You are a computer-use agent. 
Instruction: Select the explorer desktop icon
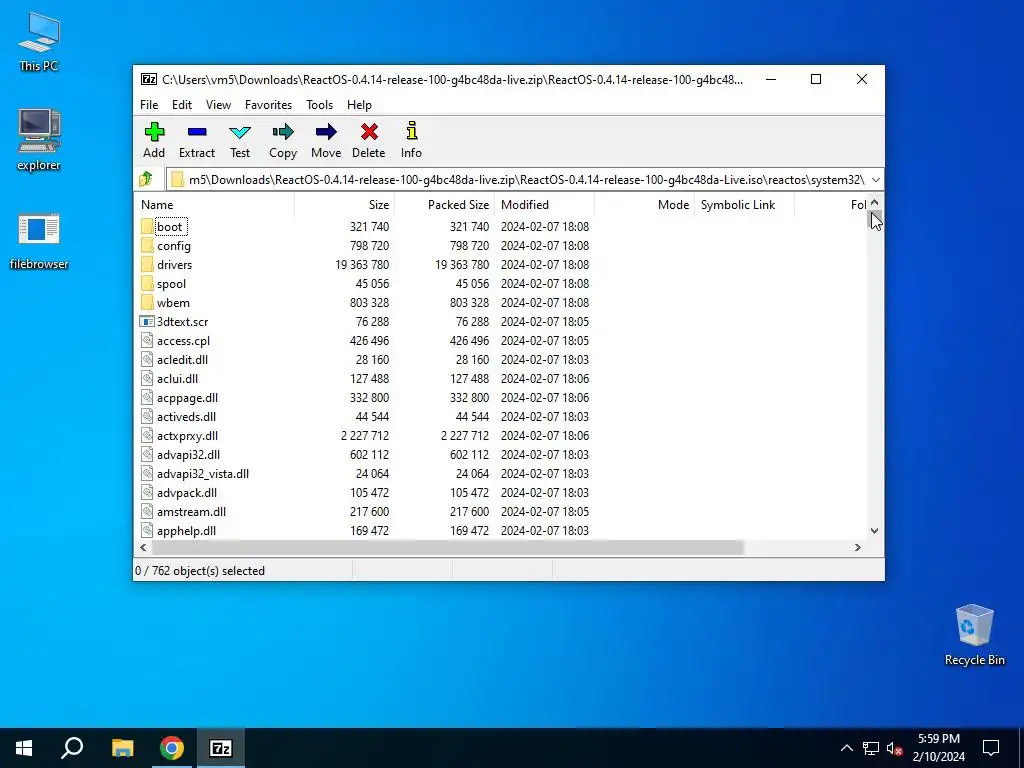39,140
